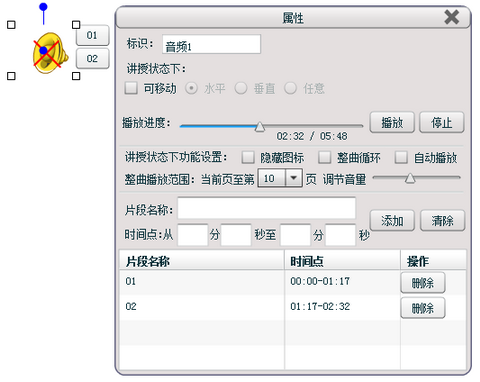Click the 播放 play button
480x382 pixels.
coord(392,122)
